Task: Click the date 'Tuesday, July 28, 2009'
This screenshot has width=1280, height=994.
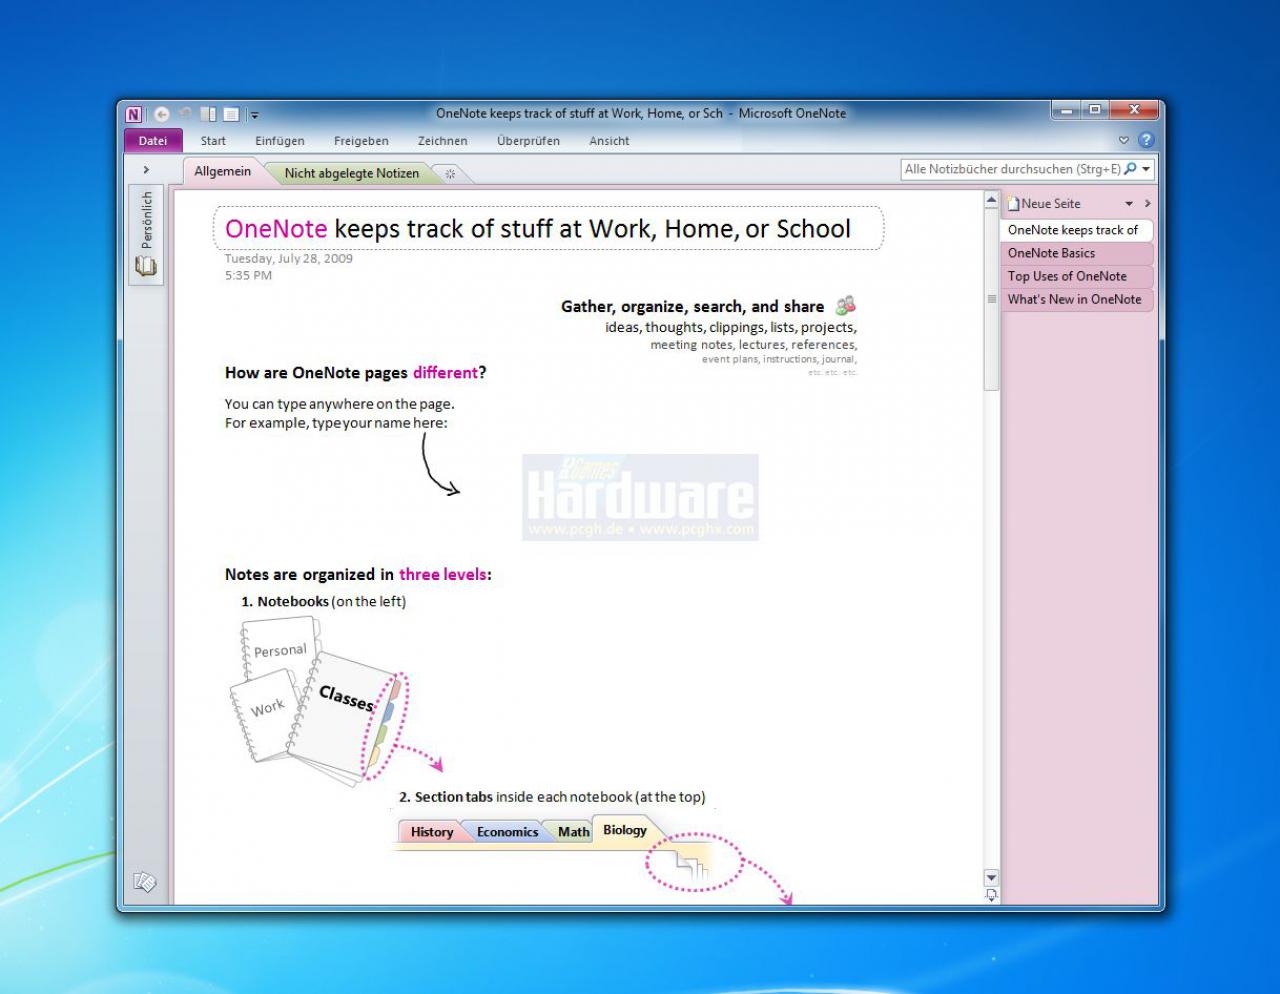Action: (288, 258)
